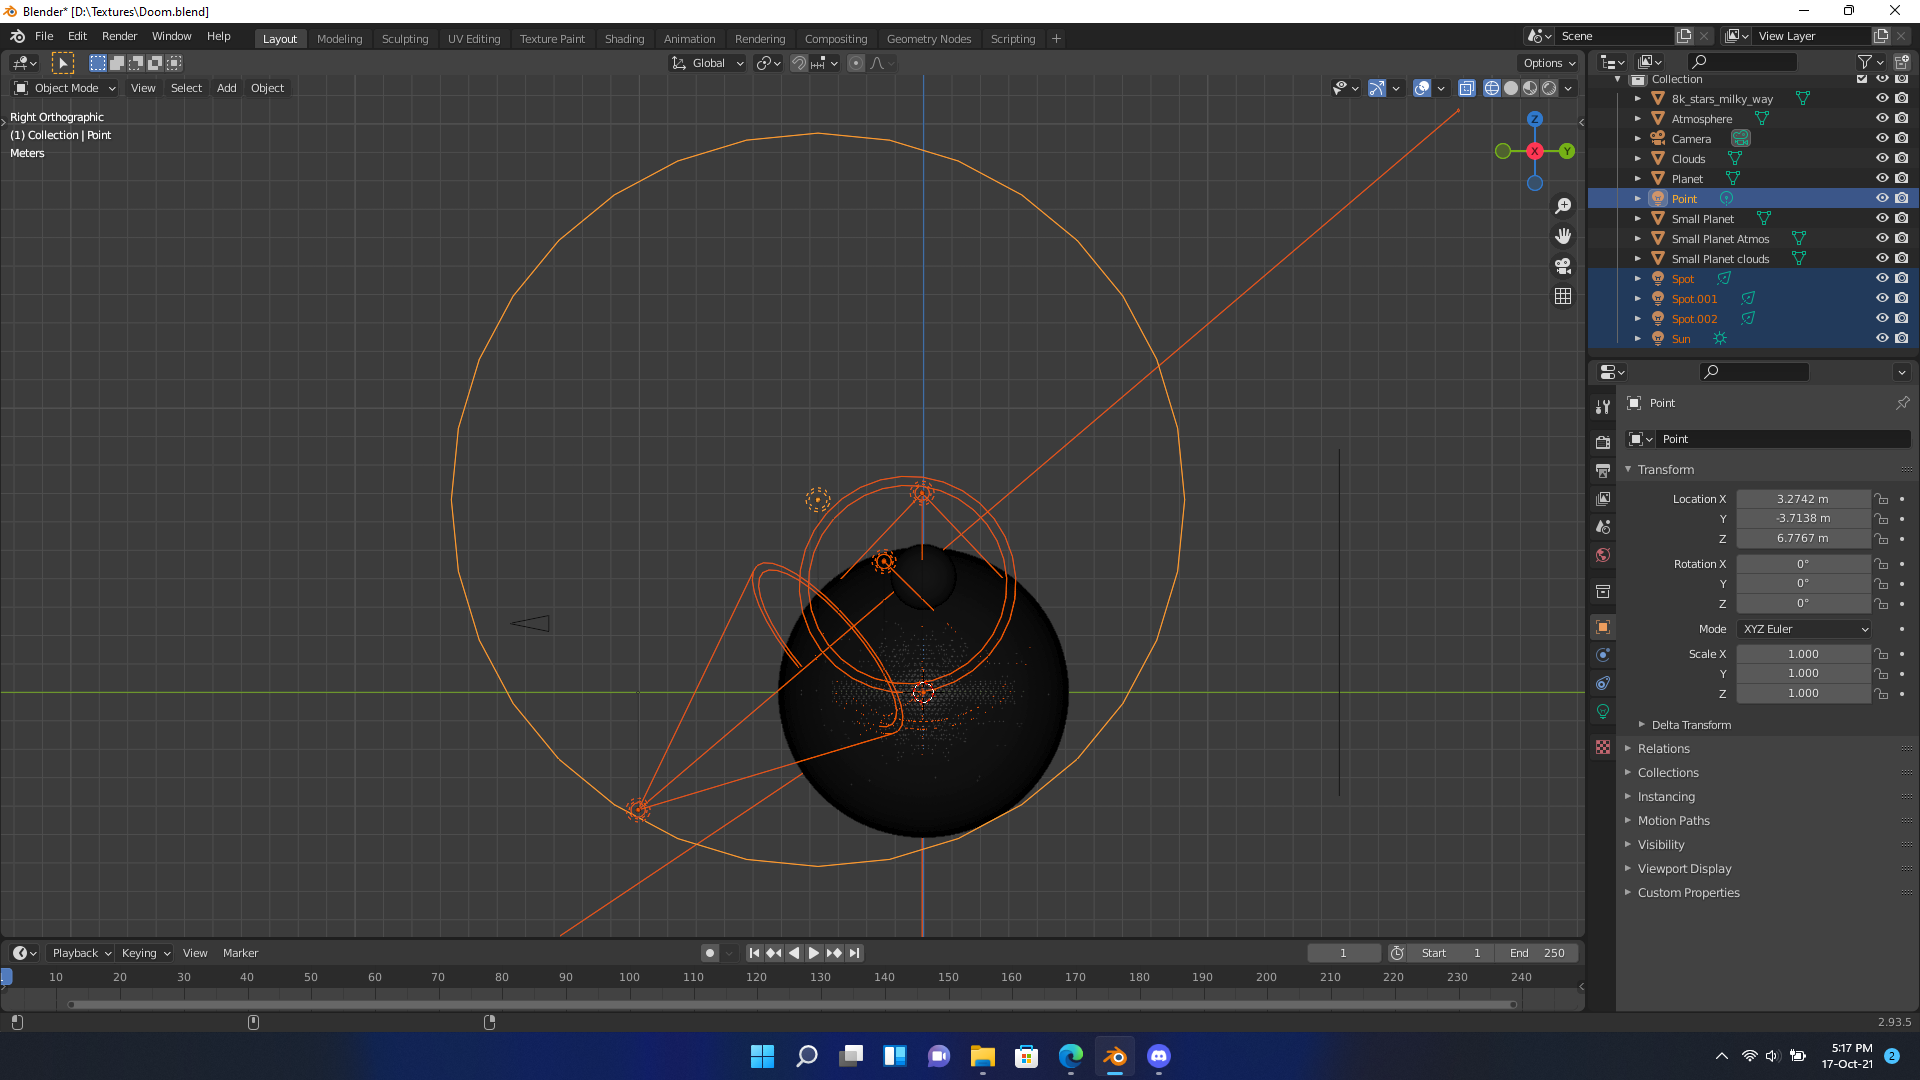Image resolution: width=1920 pixels, height=1080 pixels.
Task: Switch to the Shading workspace tab
Action: coord(624,38)
